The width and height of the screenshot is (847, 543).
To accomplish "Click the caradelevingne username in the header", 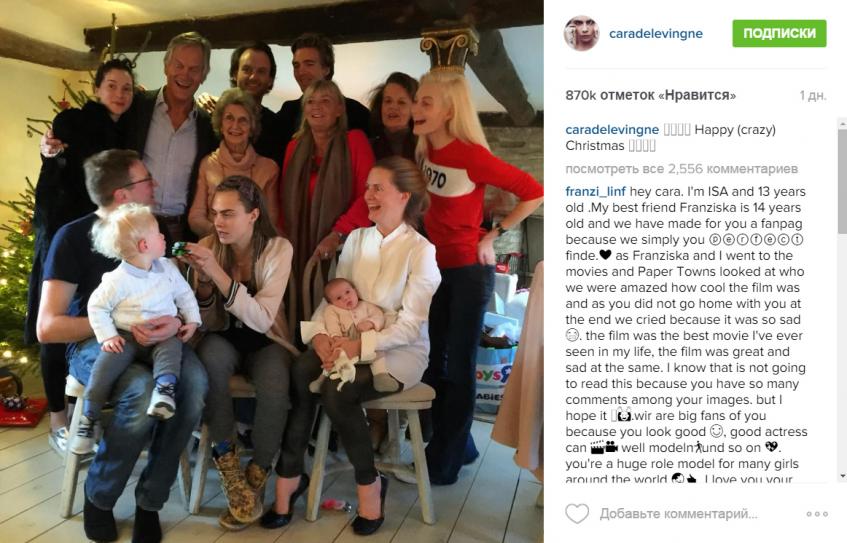I will click(x=656, y=33).
